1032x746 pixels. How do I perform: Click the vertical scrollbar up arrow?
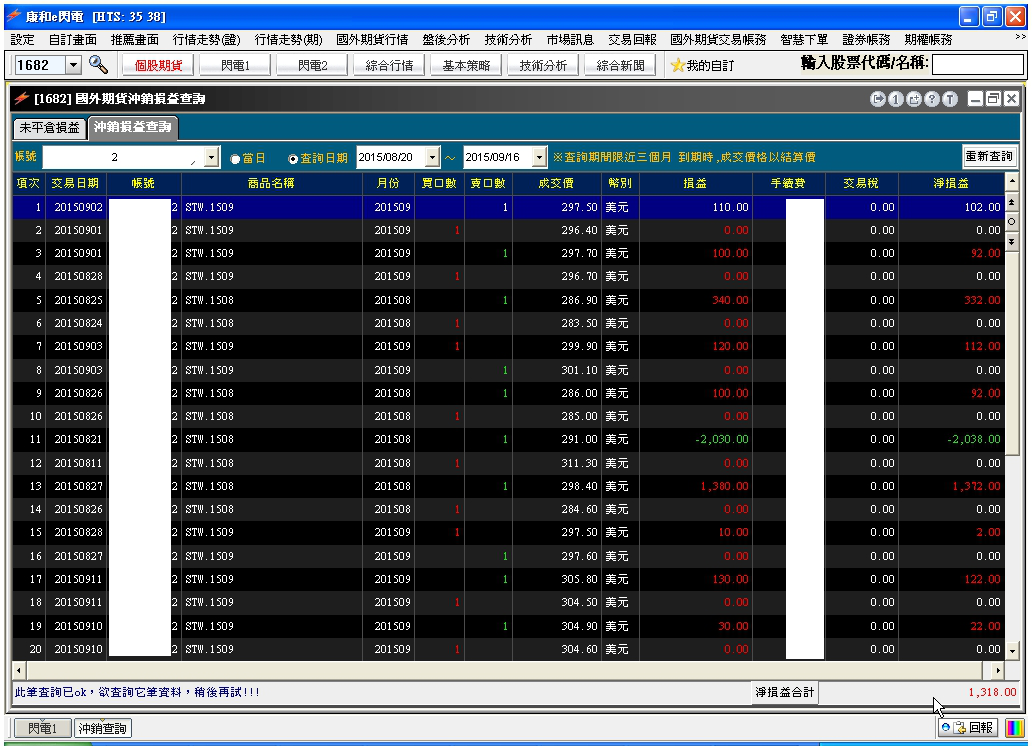[x=1012, y=181]
